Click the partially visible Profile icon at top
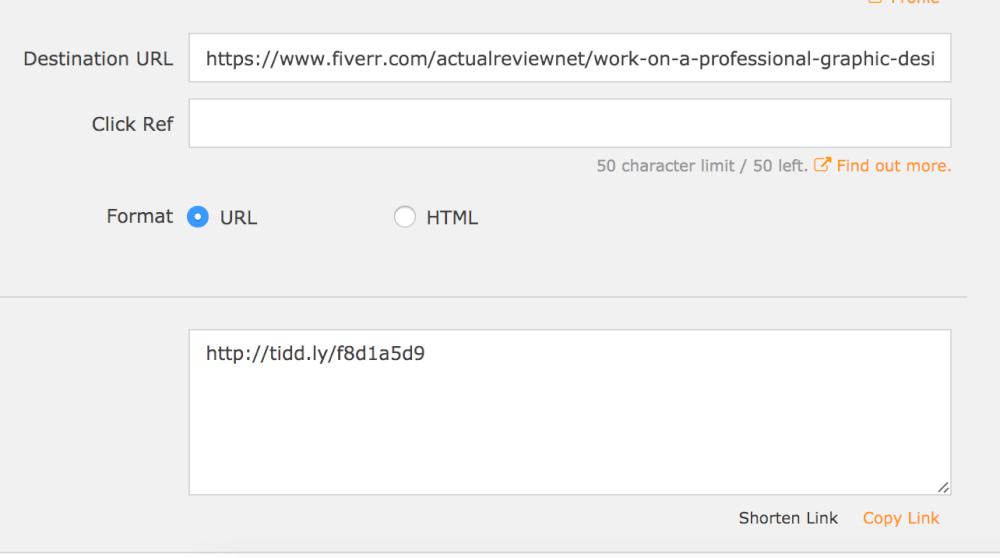Screen dimensions: 1000x558 point(875,1)
